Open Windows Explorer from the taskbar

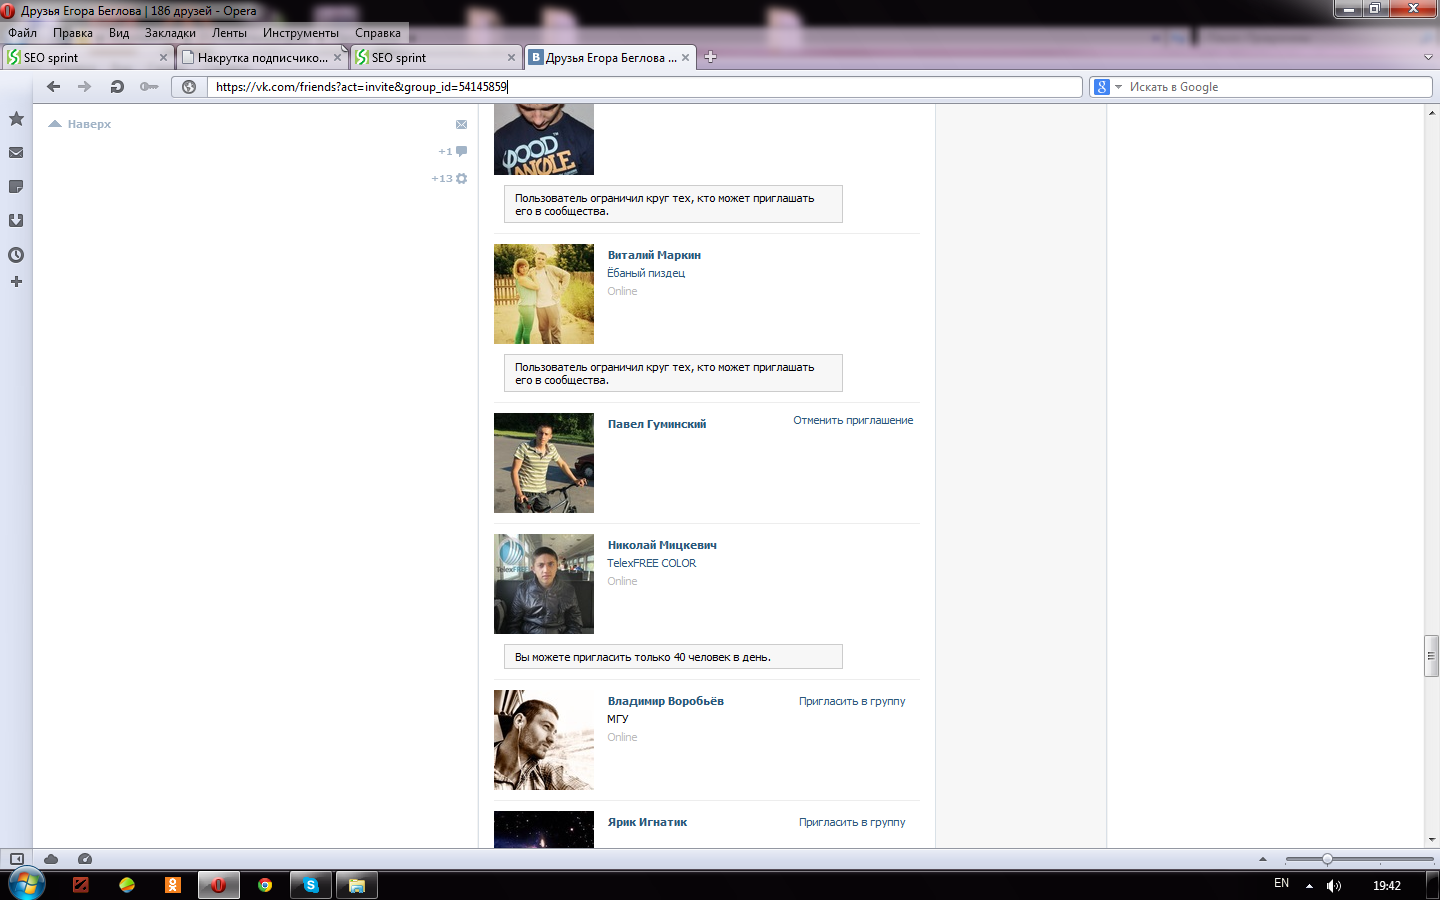357,885
